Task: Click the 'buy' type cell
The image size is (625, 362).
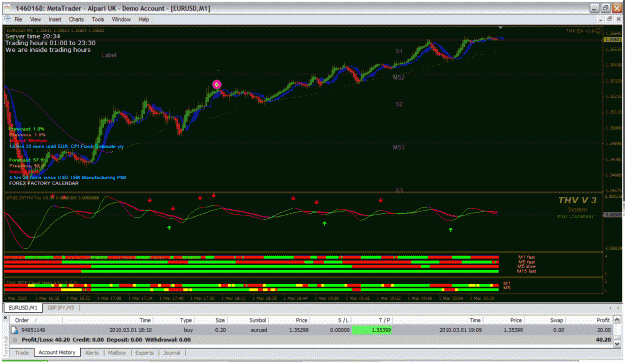Action: tap(188, 330)
